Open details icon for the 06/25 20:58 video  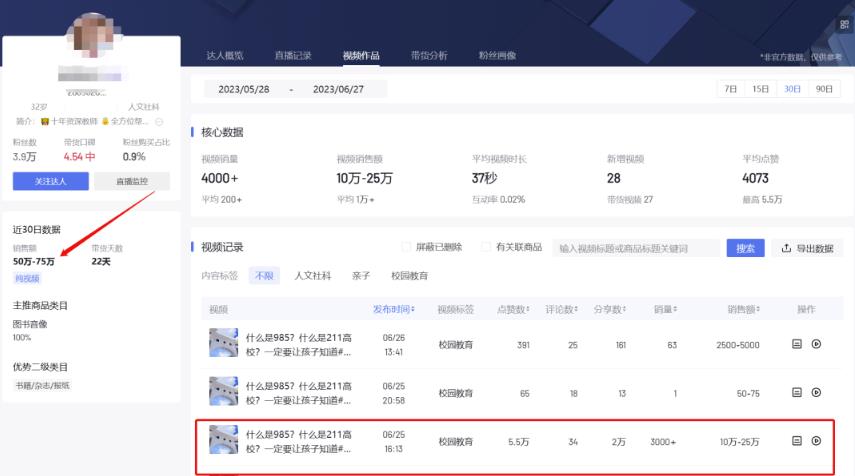pos(797,392)
